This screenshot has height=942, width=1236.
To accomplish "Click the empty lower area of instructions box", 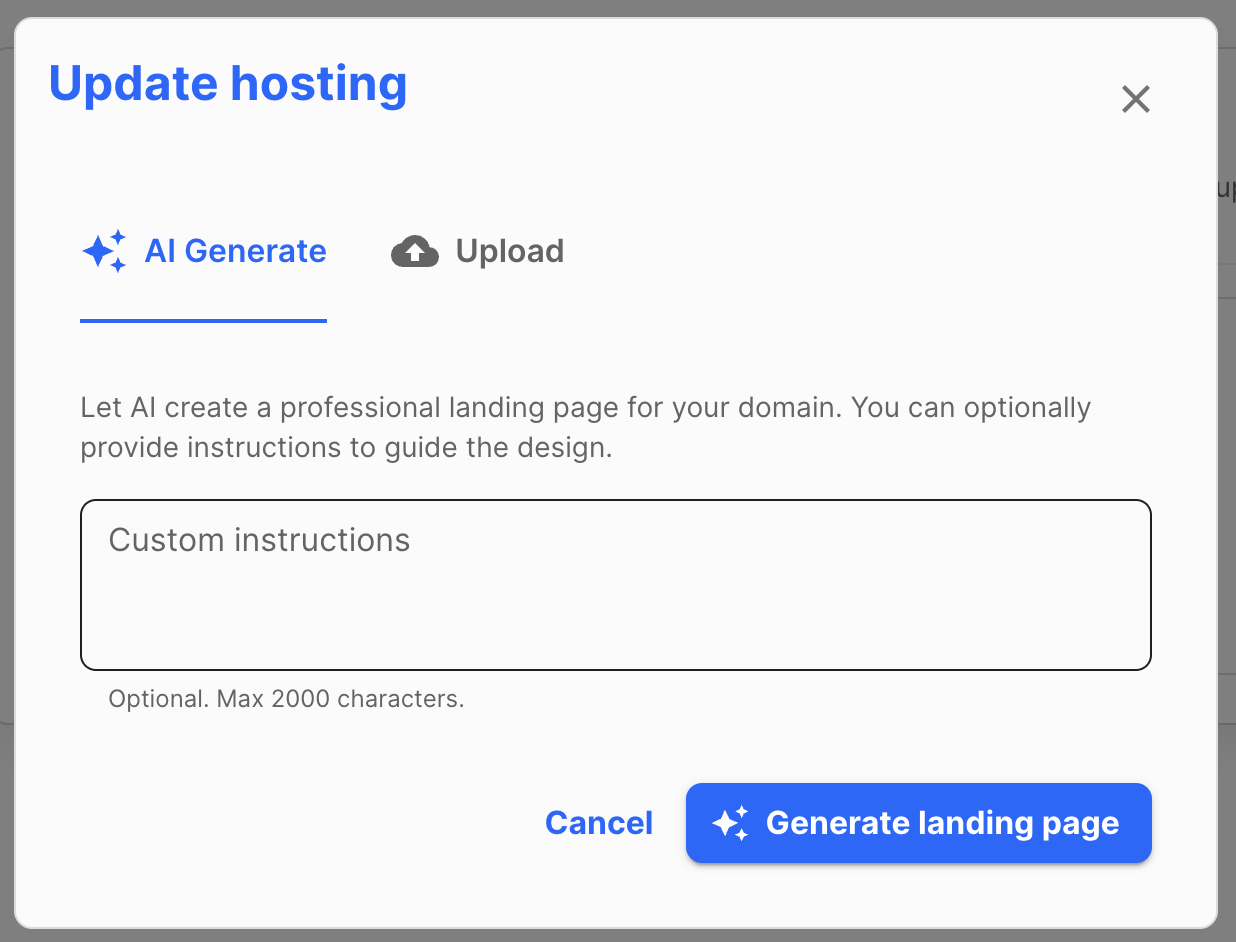I will point(615,625).
